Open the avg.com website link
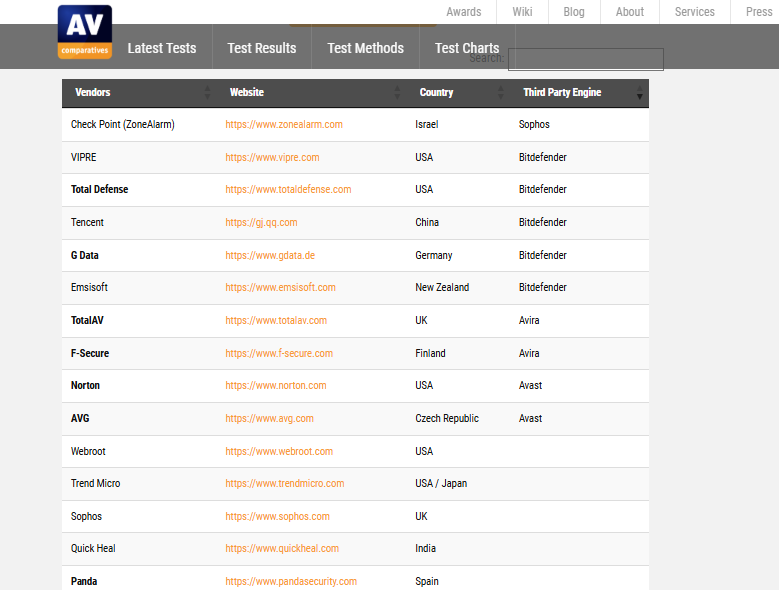 pos(270,419)
